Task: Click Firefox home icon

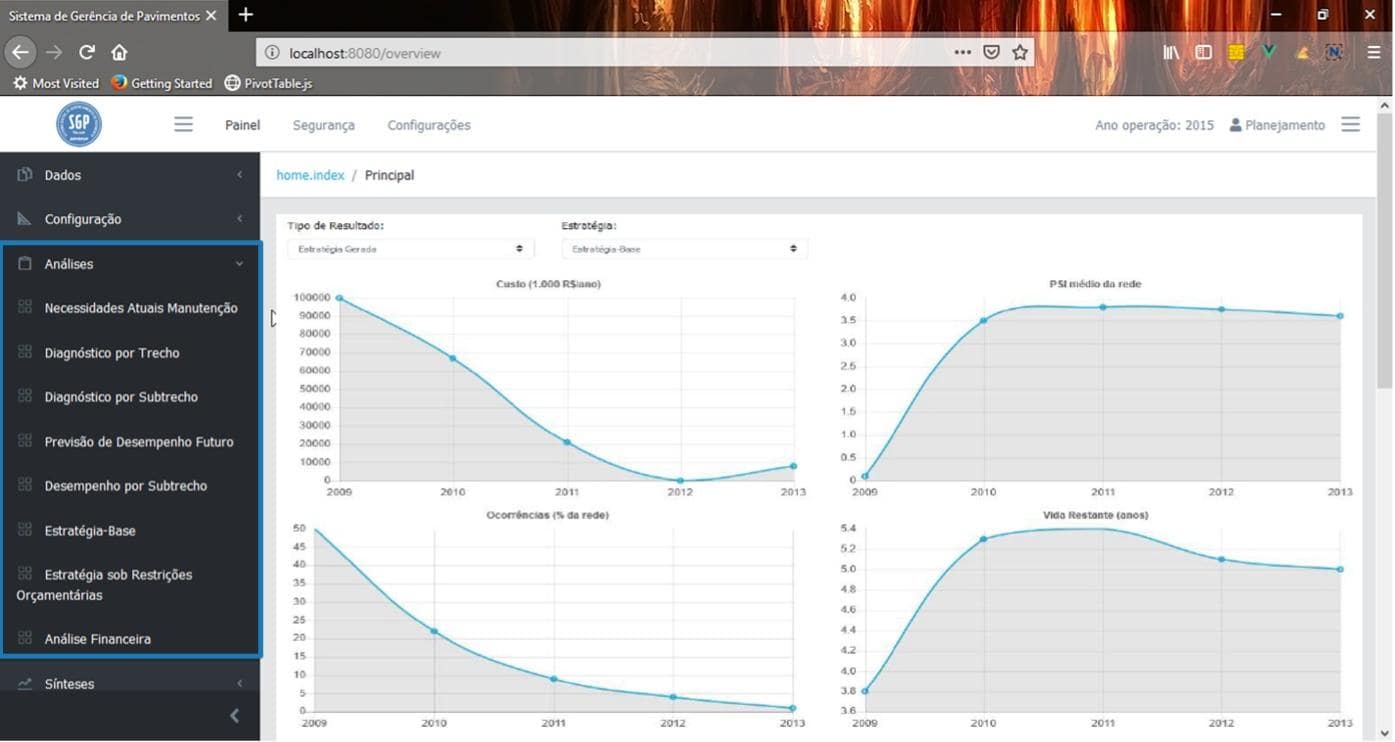Action: (119, 52)
